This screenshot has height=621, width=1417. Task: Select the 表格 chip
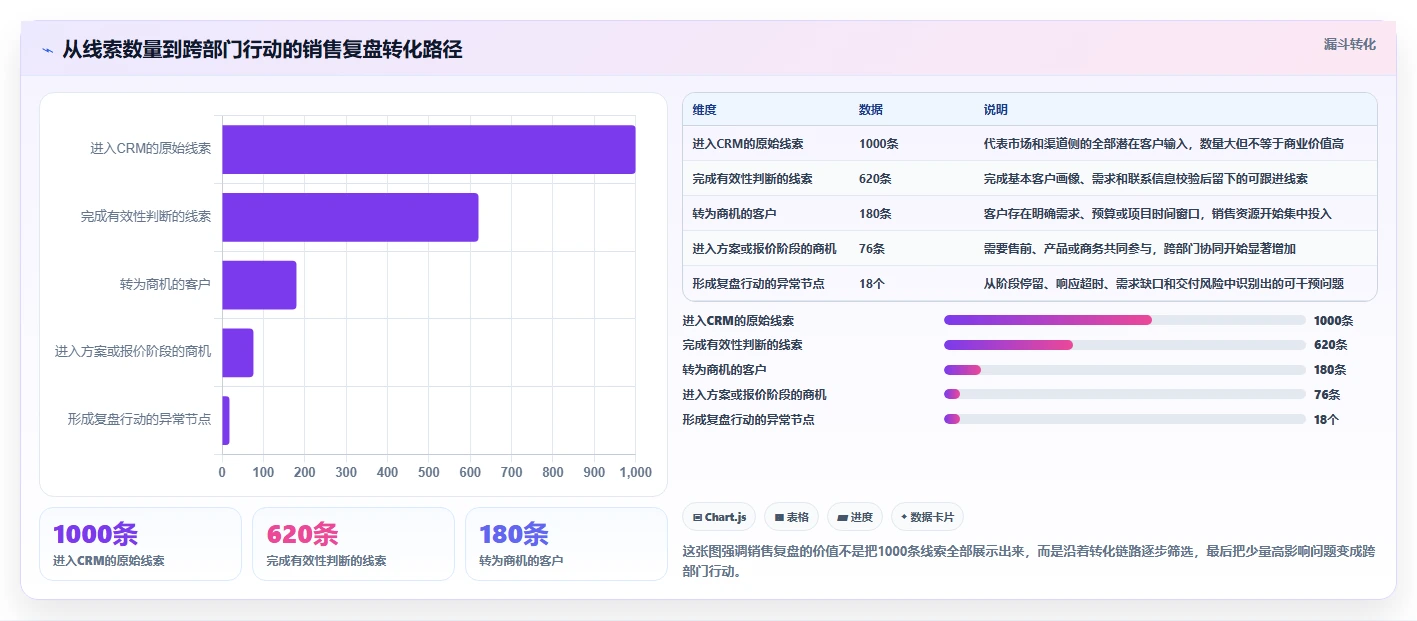tap(791, 517)
